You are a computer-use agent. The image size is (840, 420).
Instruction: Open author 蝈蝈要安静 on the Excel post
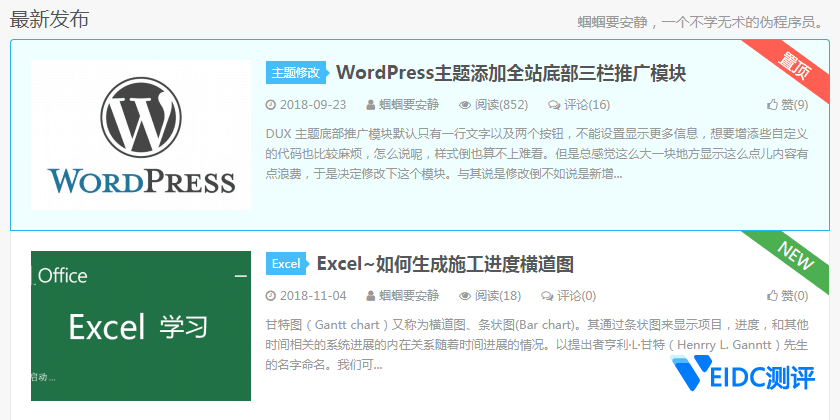click(409, 296)
